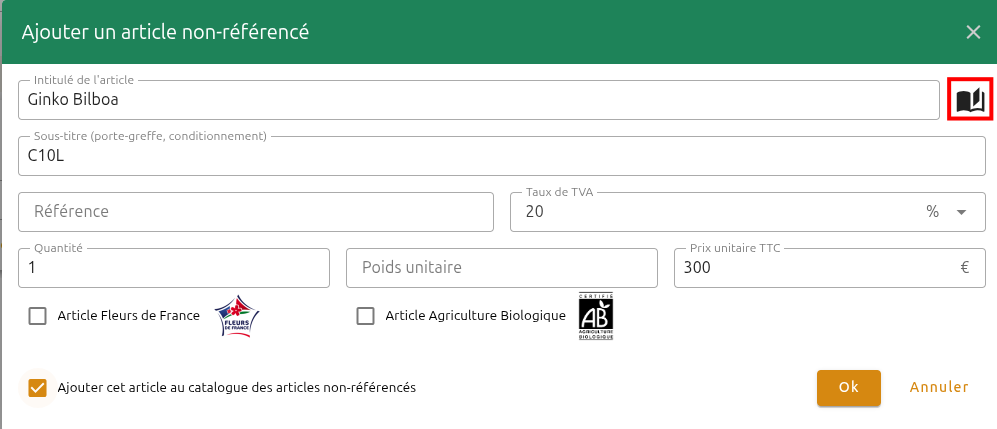Viewport: 997px width, 429px height.
Task: Click the label Article Agriculture Biologique
Action: click(476, 316)
